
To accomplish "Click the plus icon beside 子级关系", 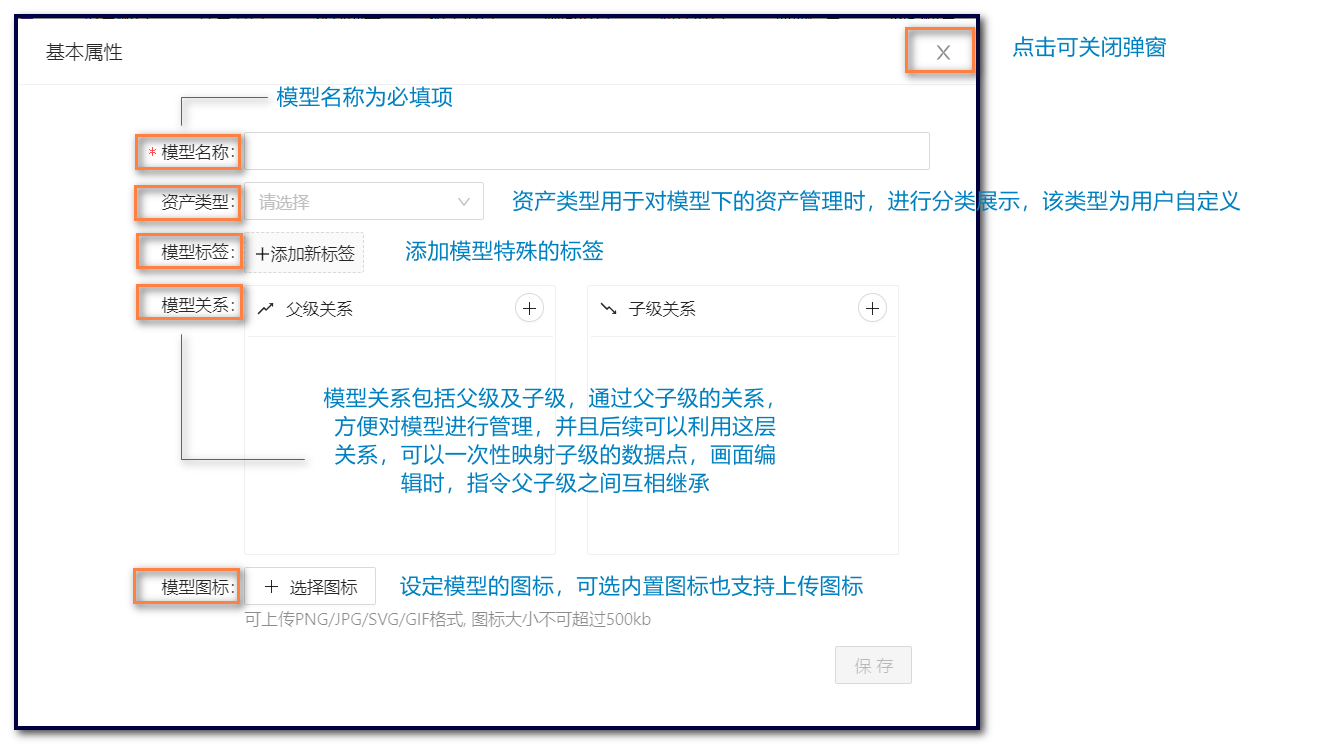I will pos(872,309).
